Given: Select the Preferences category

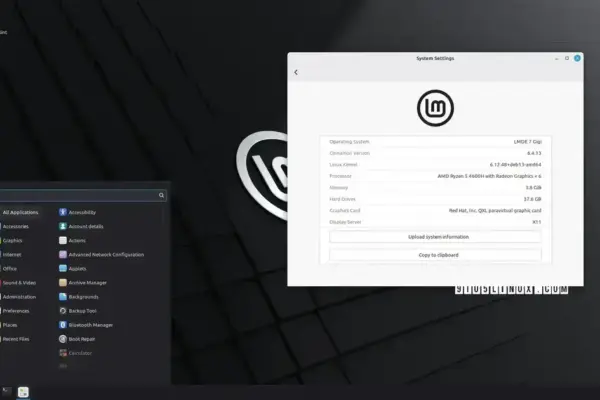Looking at the screenshot, I should pos(15,311).
